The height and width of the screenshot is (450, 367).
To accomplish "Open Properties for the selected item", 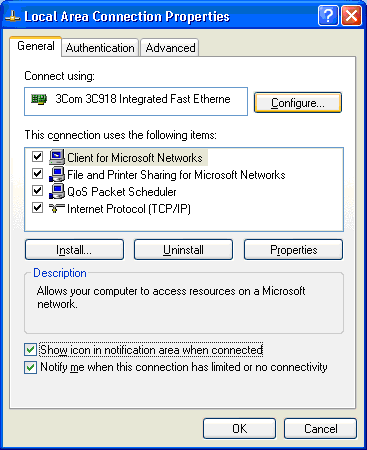I will pos(293,250).
